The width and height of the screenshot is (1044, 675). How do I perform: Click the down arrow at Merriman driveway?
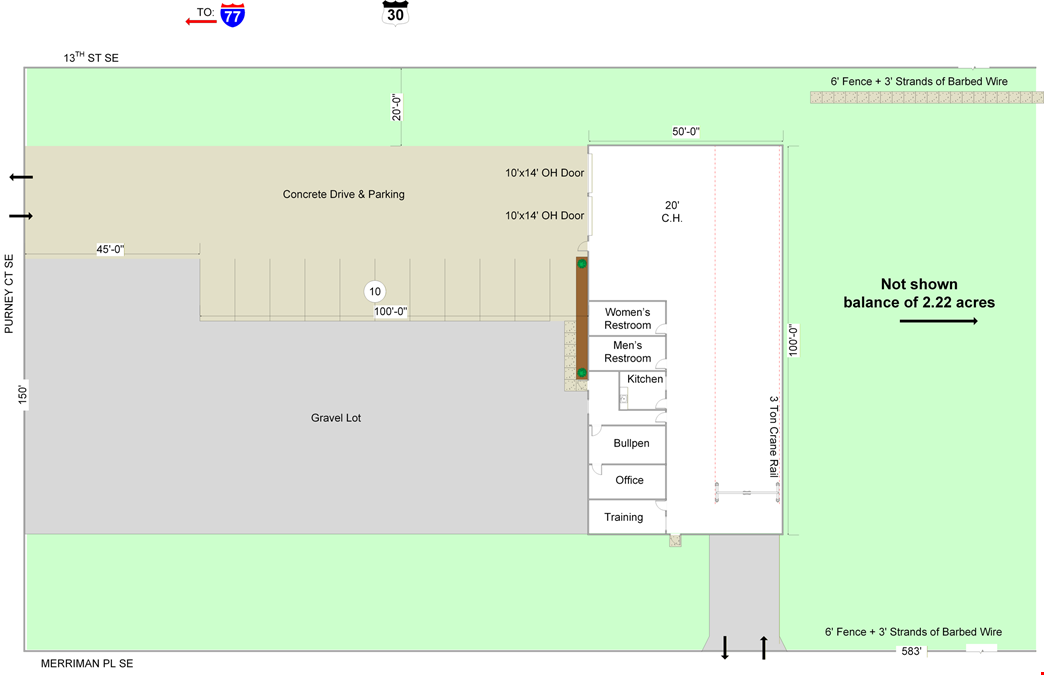725,648
